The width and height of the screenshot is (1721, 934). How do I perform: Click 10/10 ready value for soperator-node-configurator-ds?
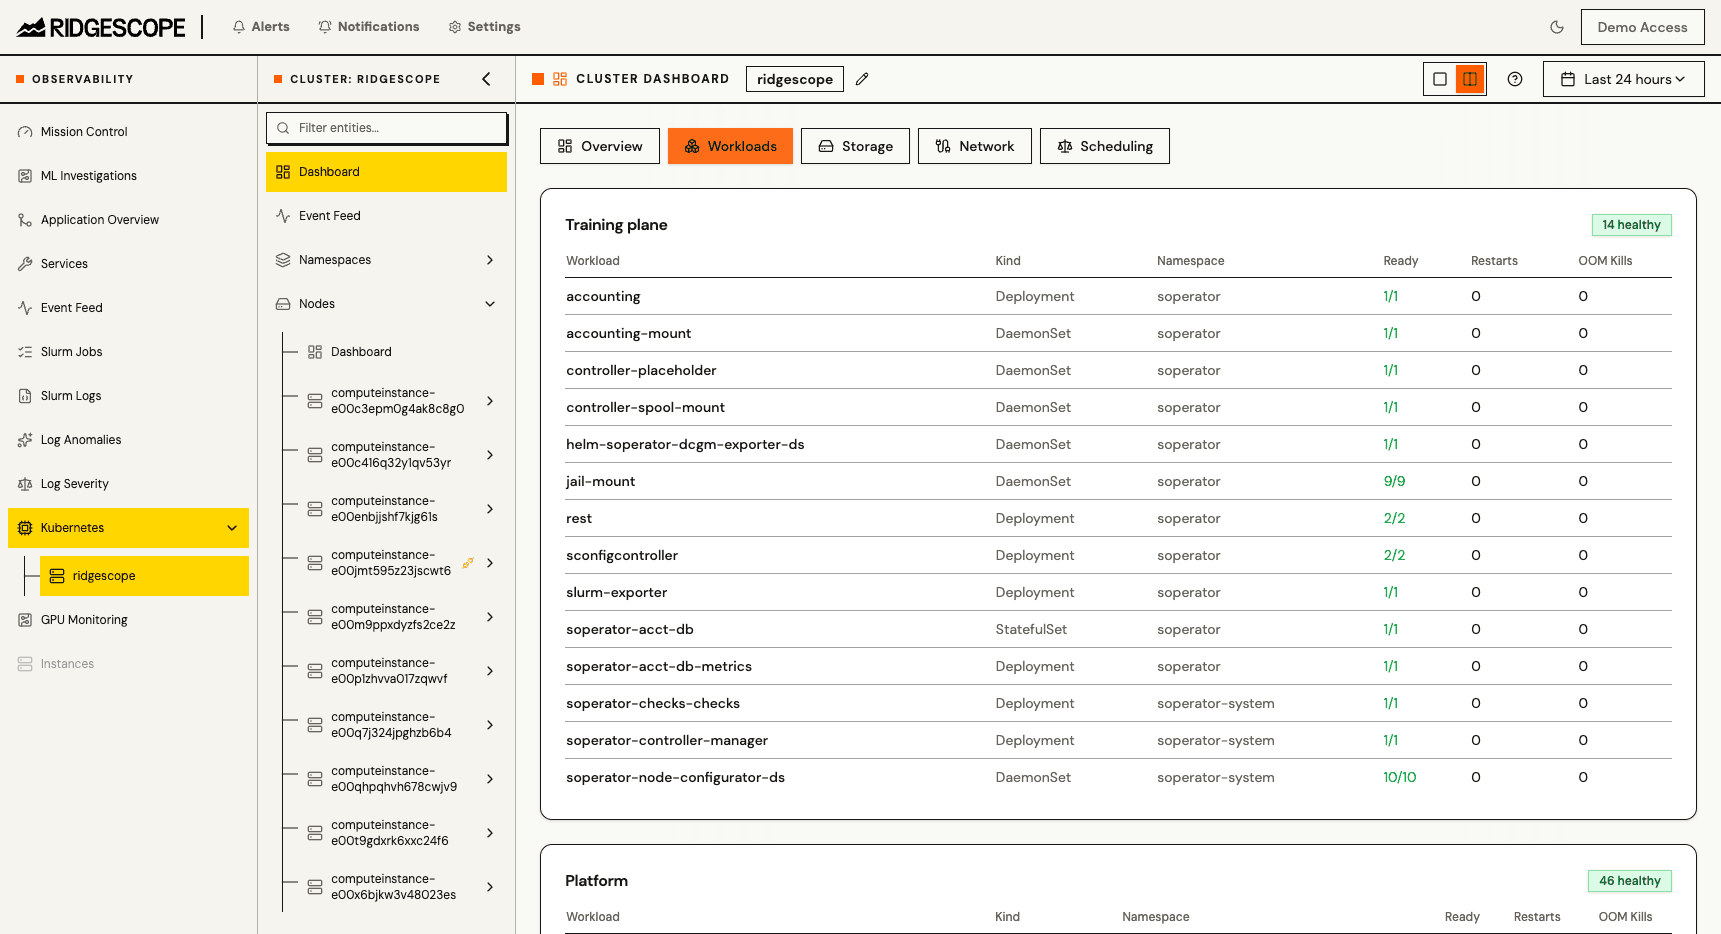(1399, 778)
